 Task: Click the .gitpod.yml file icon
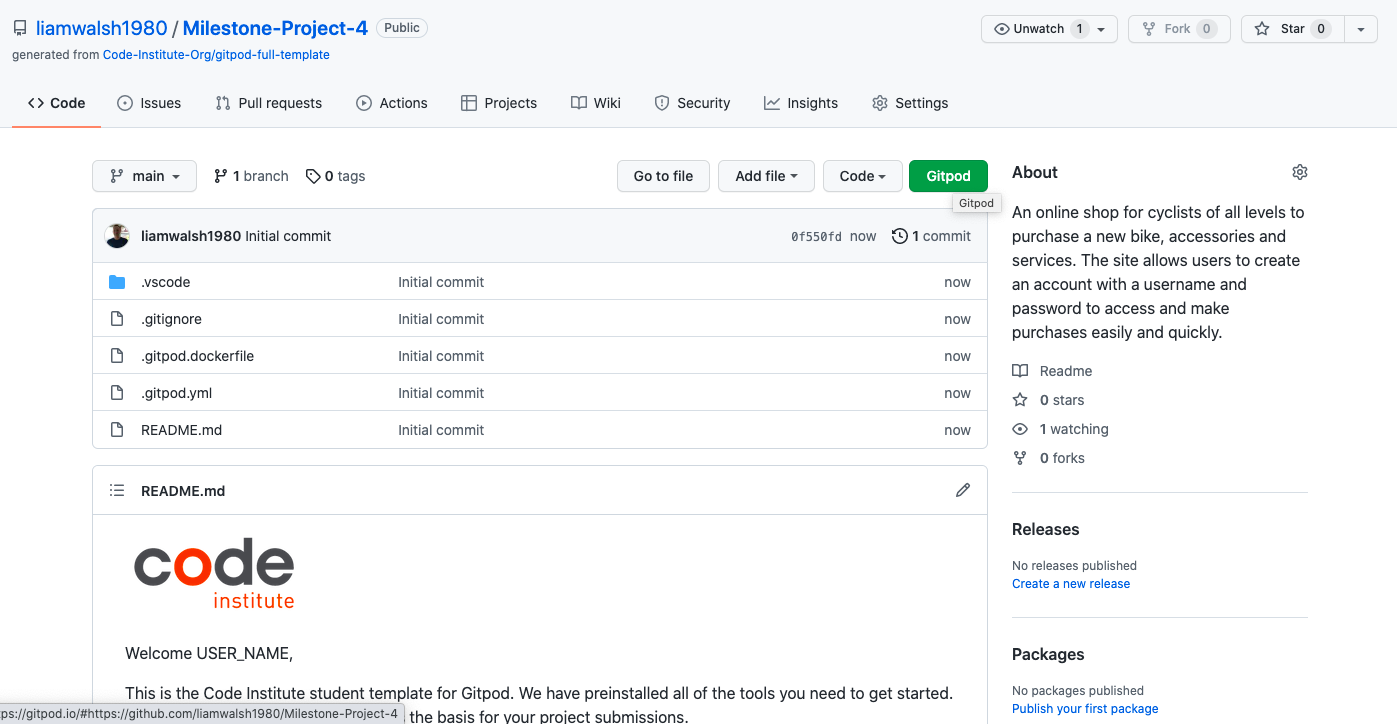tap(117, 393)
